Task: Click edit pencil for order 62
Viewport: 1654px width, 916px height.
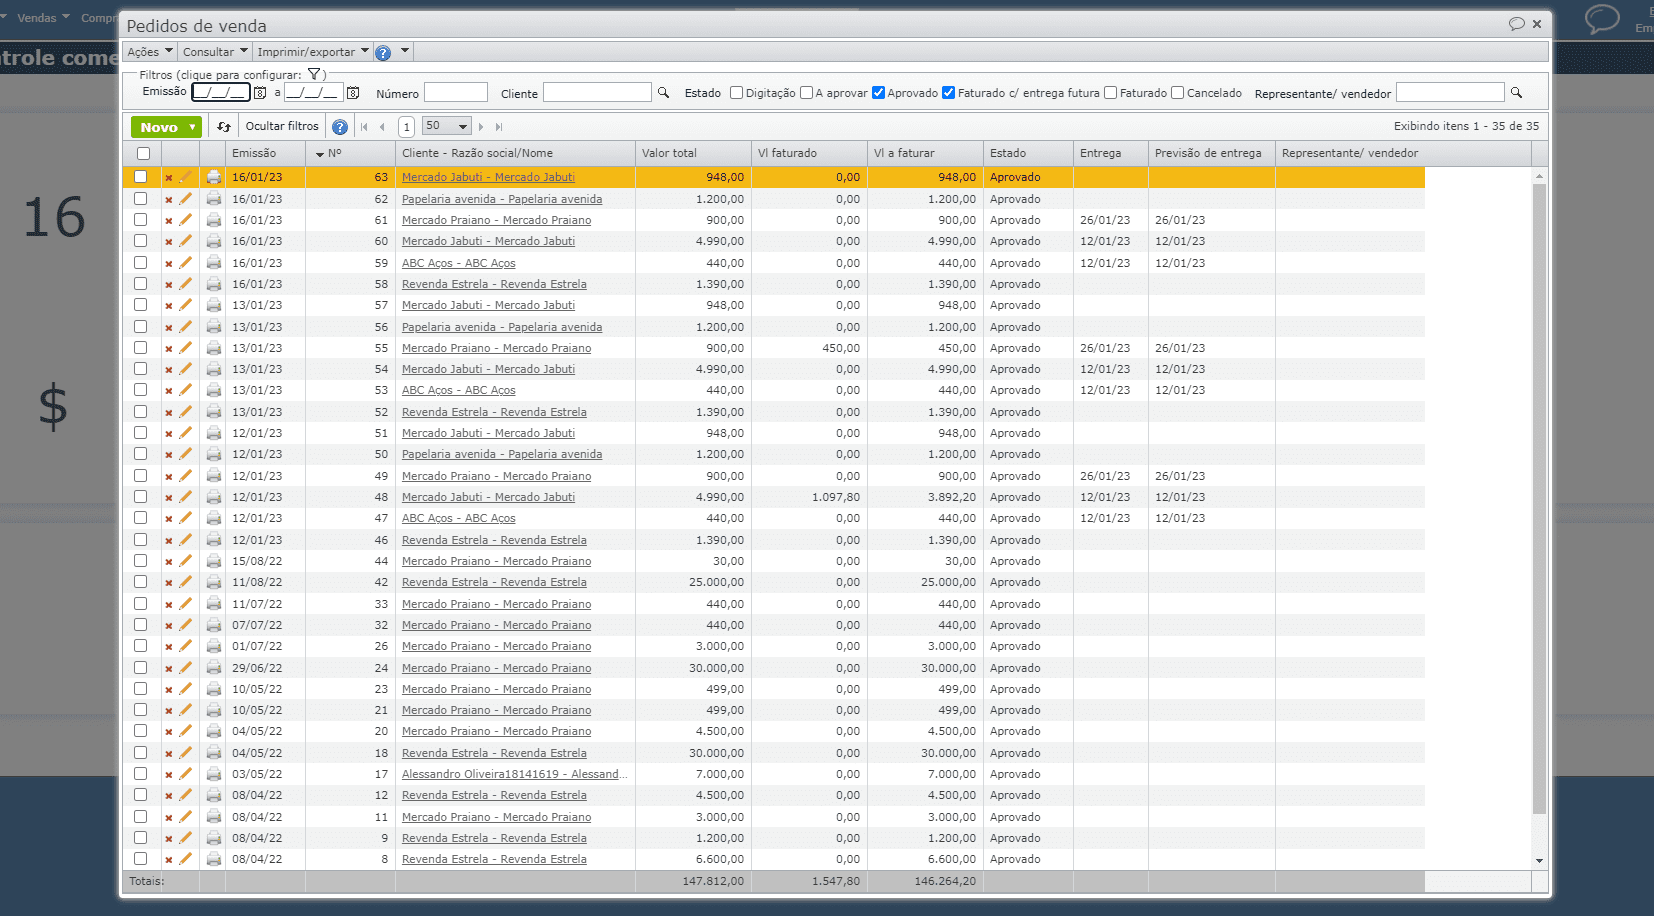Action: click(185, 199)
